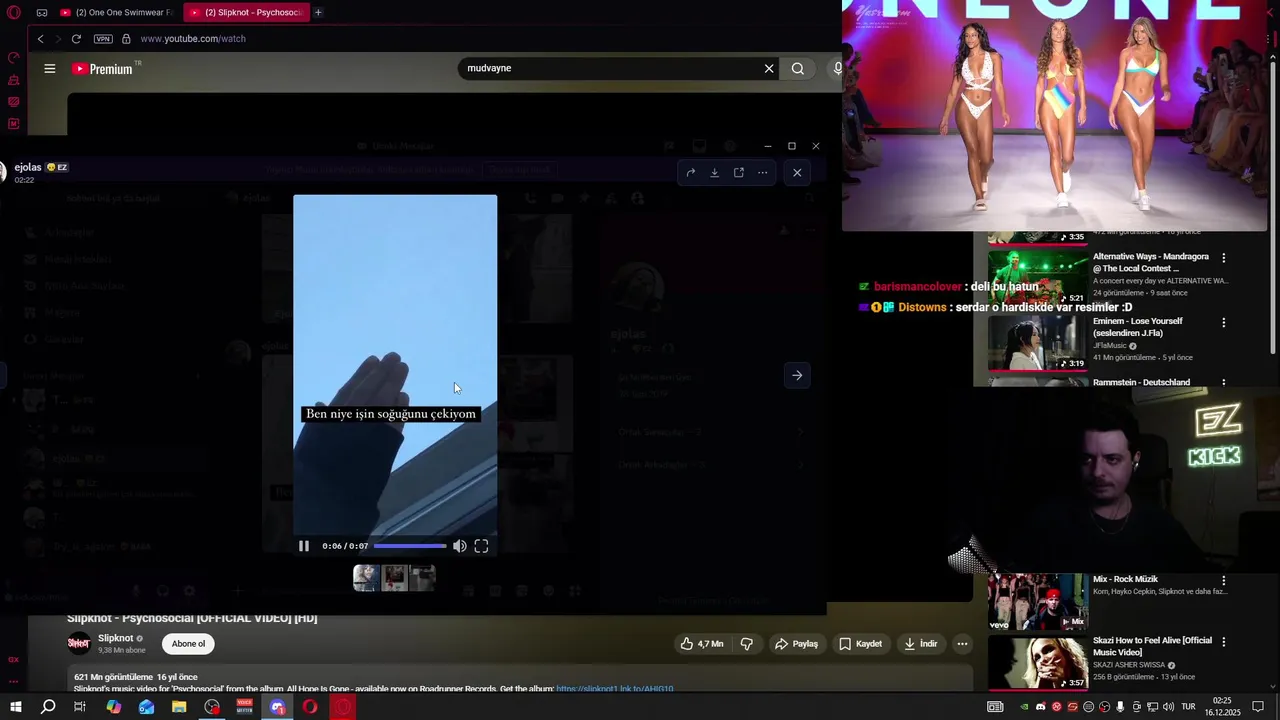
Task: Mute the Discord clip's volume
Action: 459,546
